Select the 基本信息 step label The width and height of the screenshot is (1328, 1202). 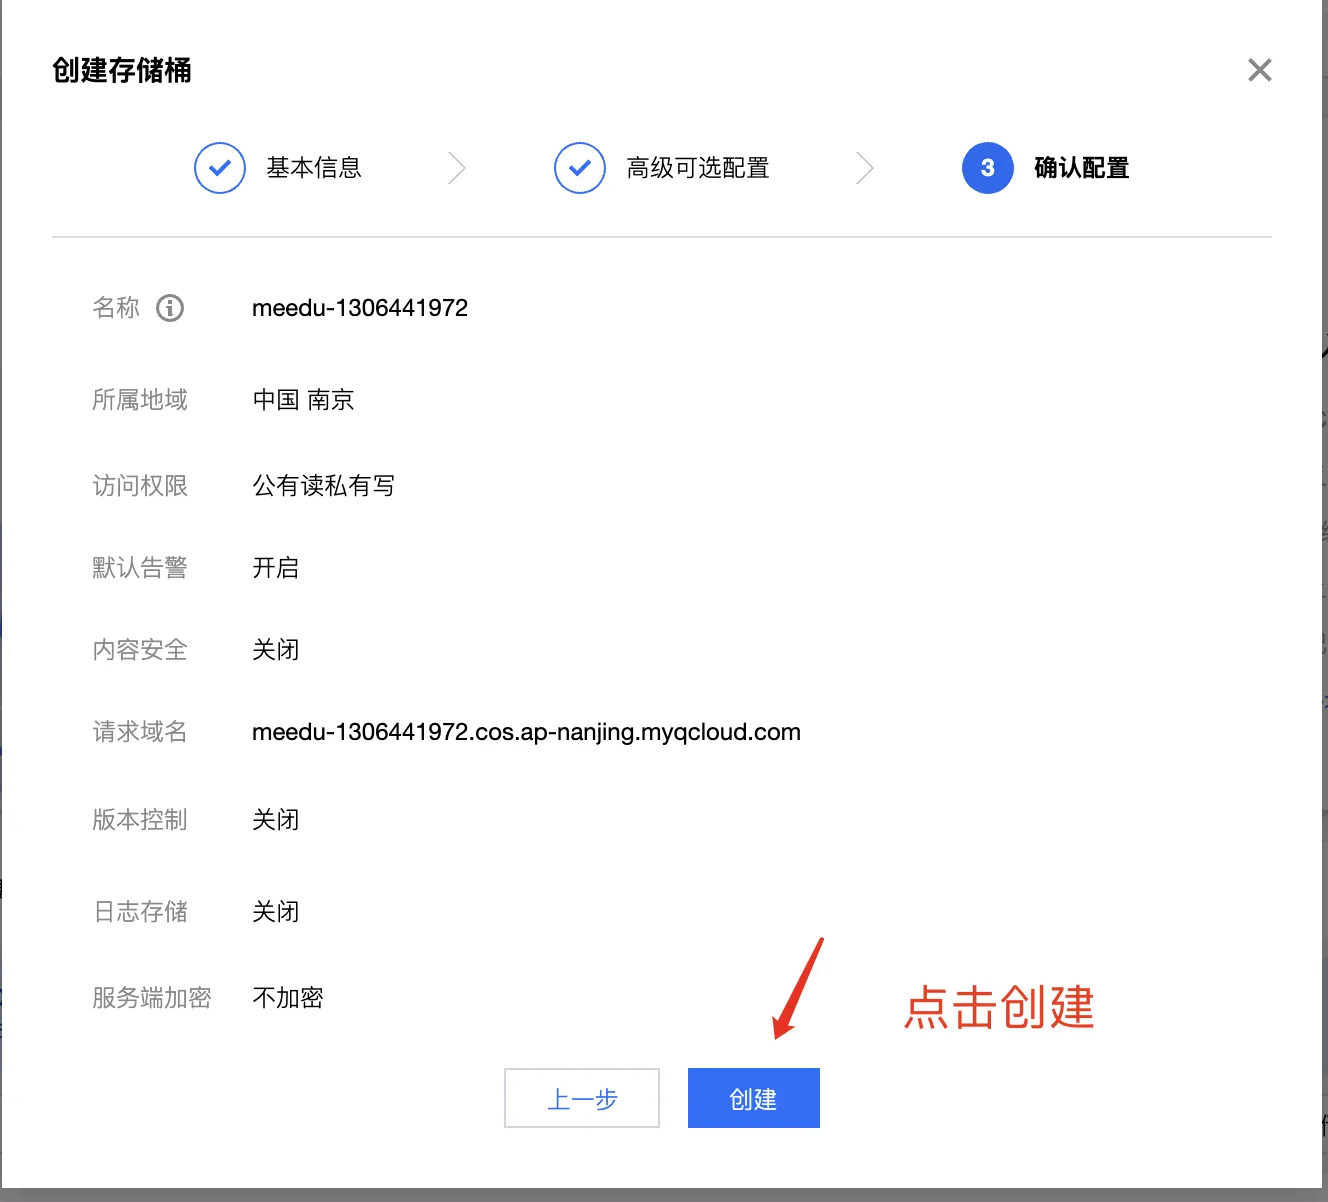click(314, 168)
